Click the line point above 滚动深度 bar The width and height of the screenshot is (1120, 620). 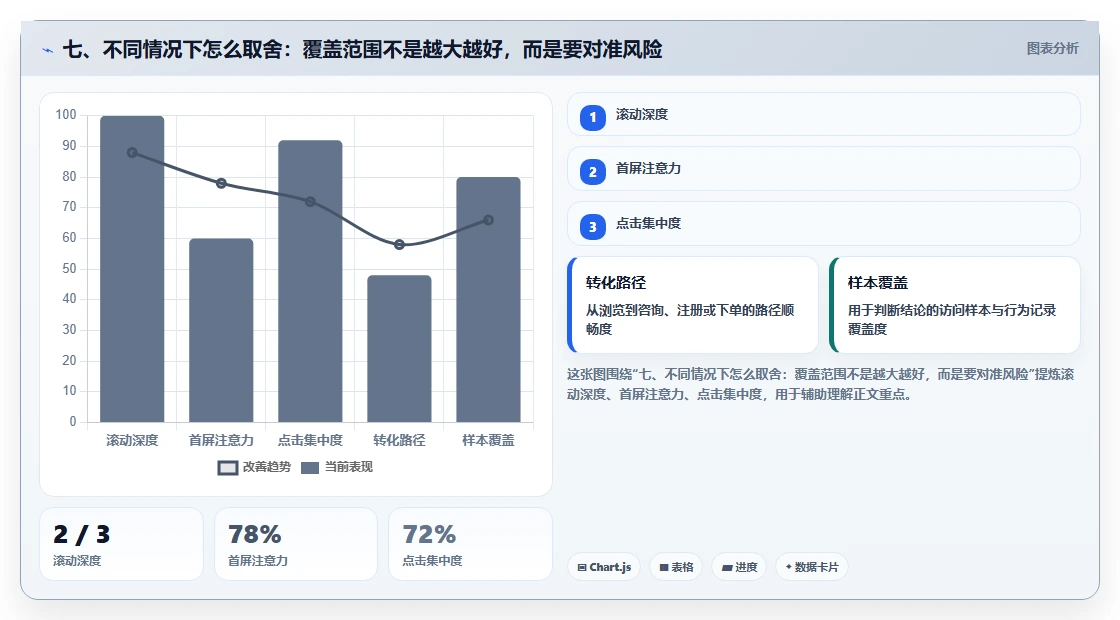pyautogui.click(x=132, y=153)
